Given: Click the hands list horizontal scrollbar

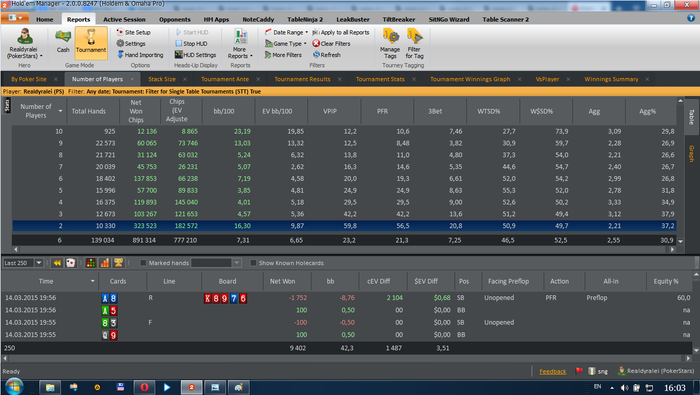Looking at the screenshot, I should (x=346, y=358).
